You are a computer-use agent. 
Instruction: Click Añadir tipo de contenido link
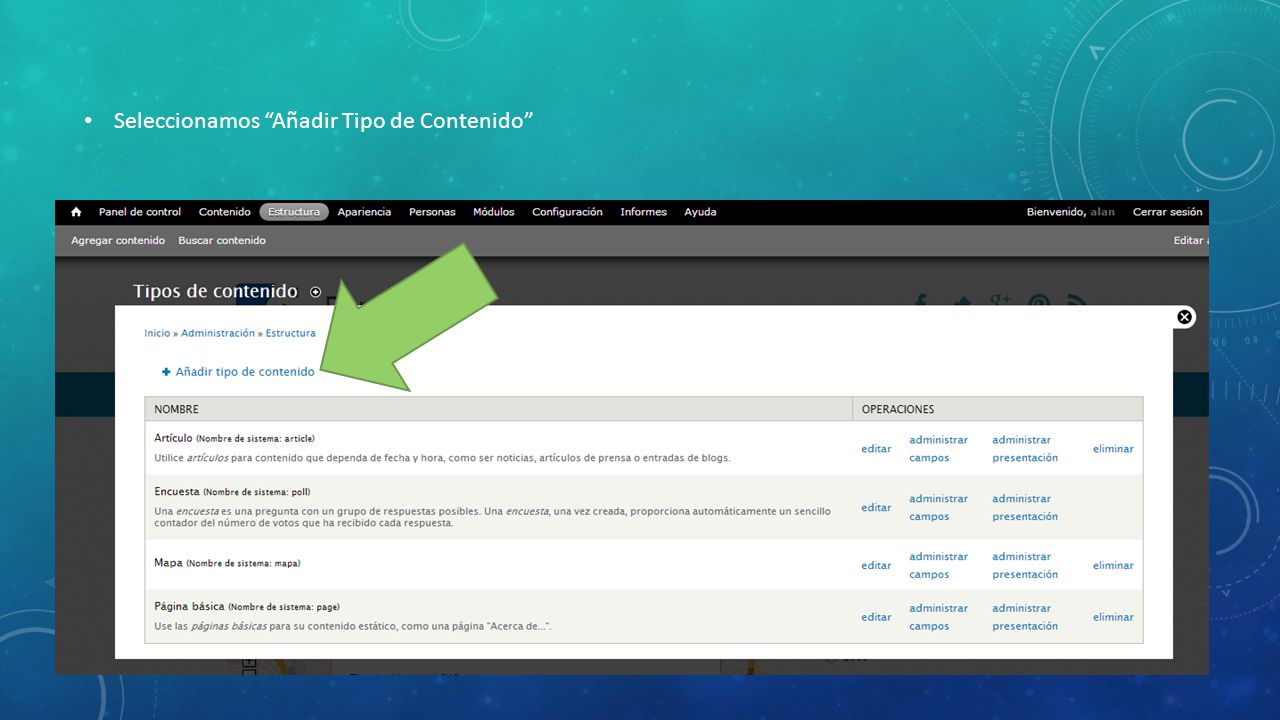coord(238,372)
